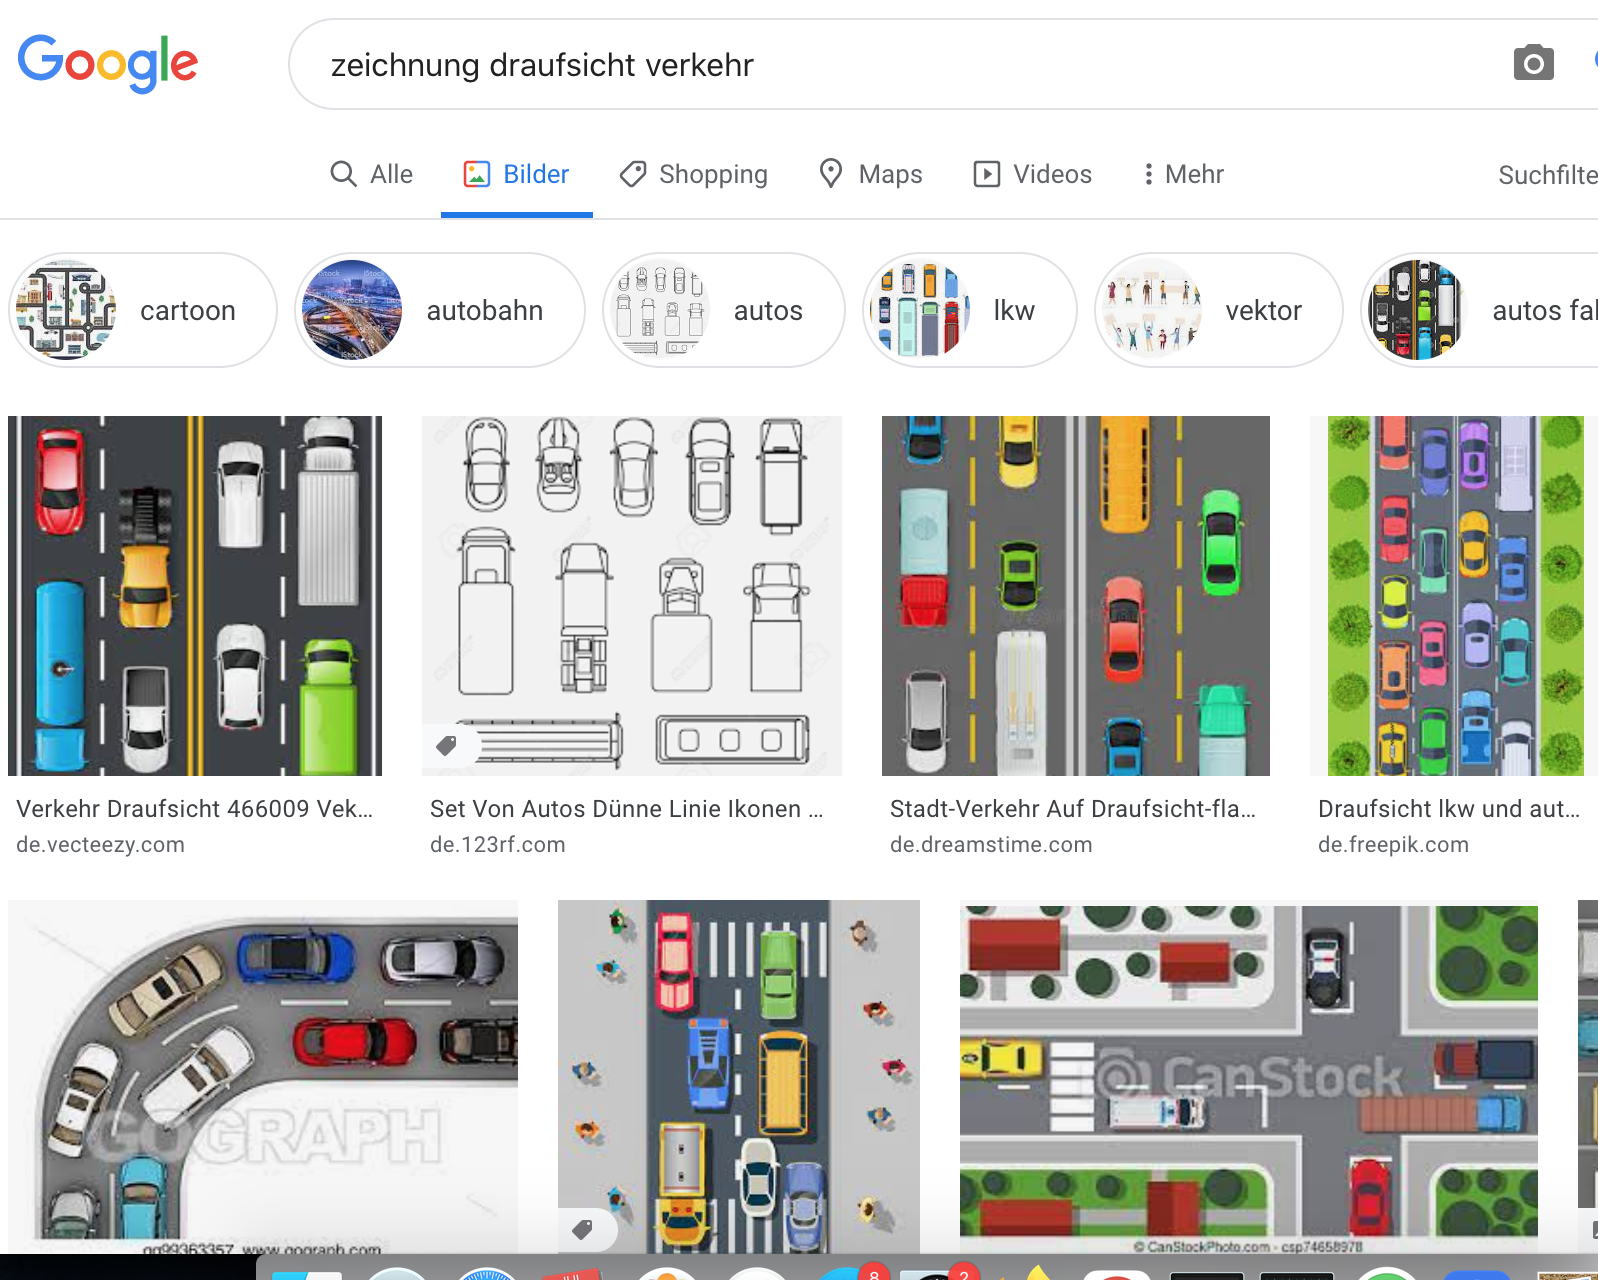The width and height of the screenshot is (1598, 1280).
Task: Open the de.vecteezy.com source link
Action: (100, 845)
